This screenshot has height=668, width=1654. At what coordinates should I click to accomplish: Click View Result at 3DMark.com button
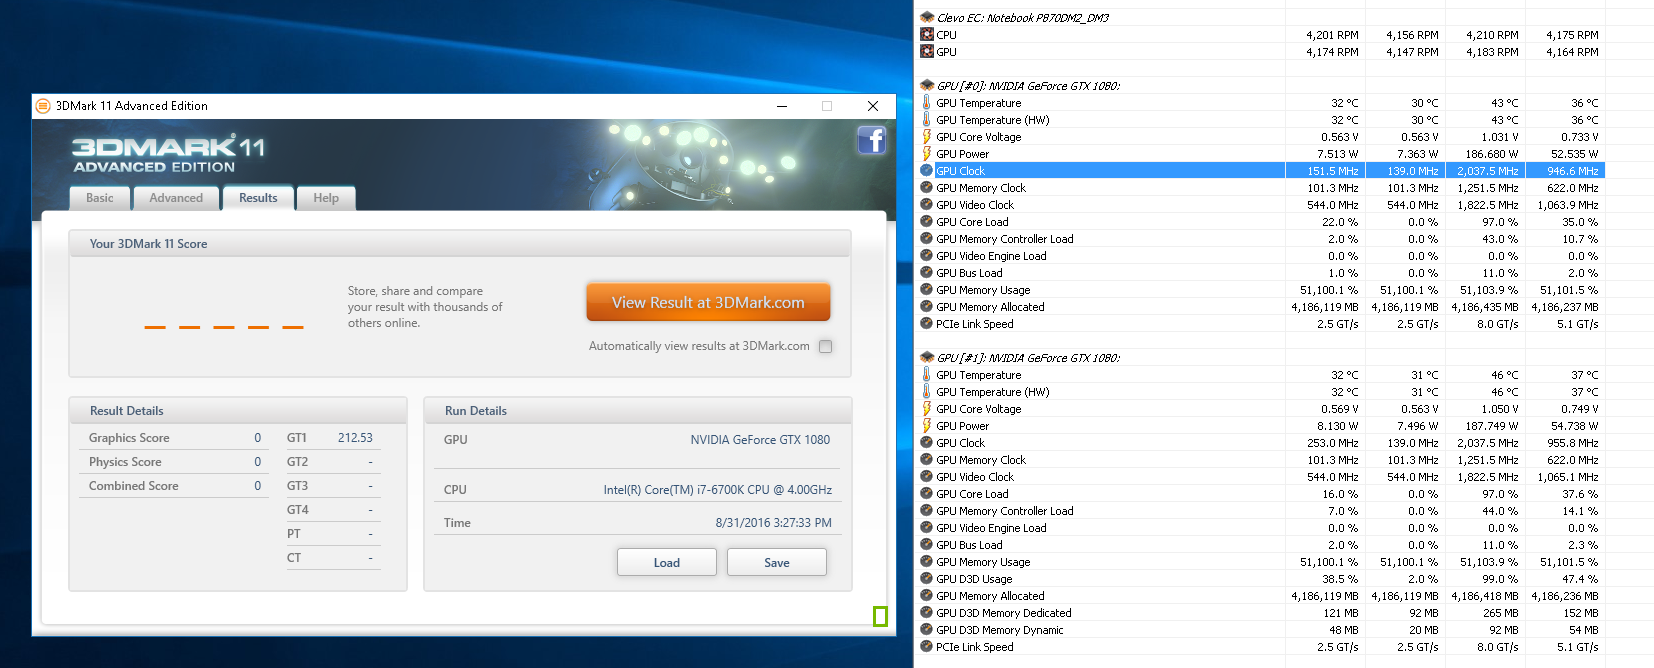coord(708,302)
